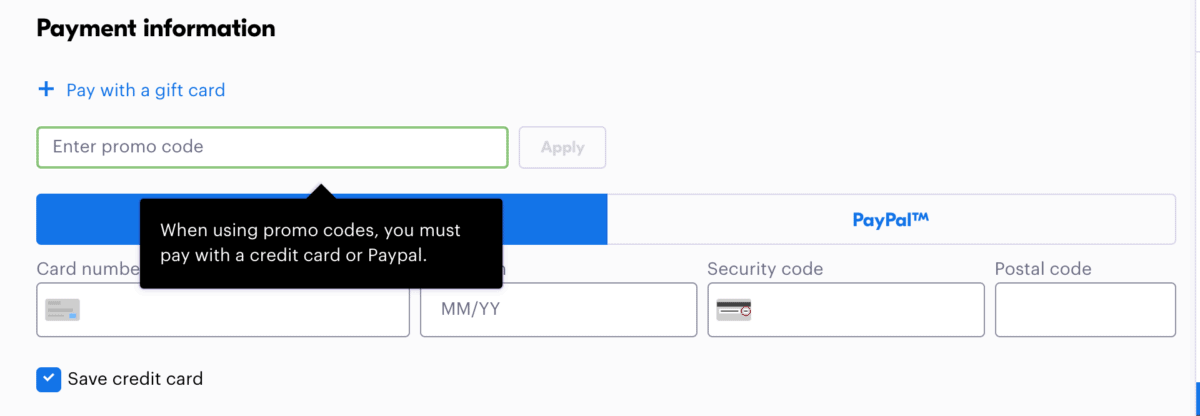
Task: Click the Postal code field label
Action: coord(1043,269)
